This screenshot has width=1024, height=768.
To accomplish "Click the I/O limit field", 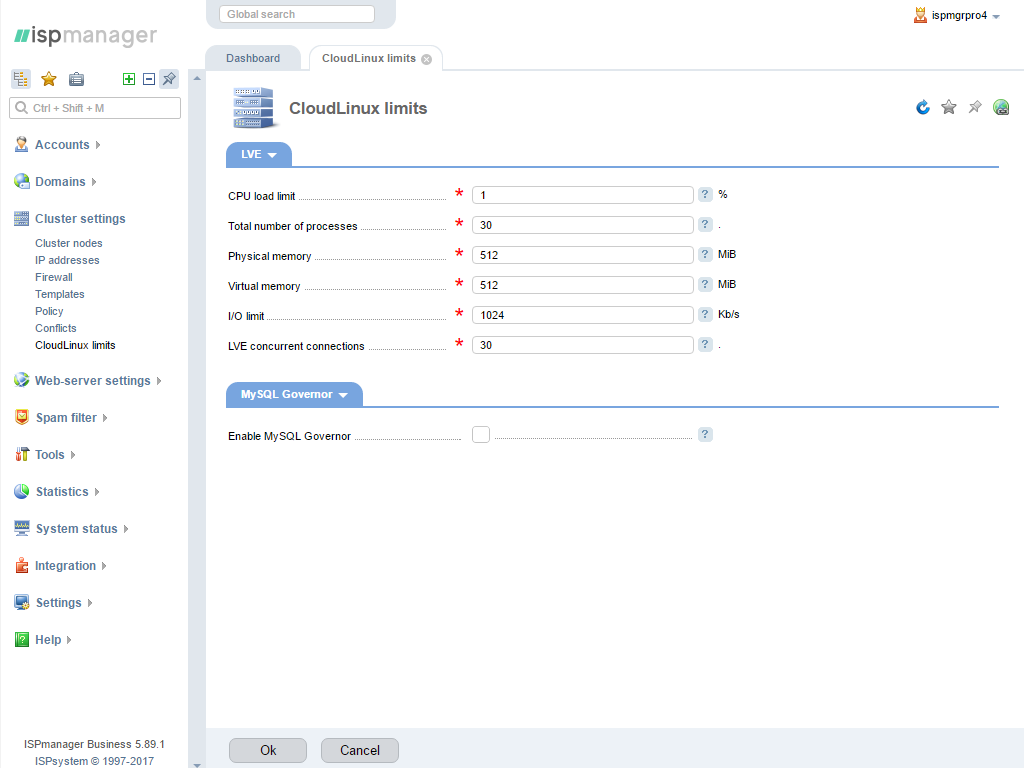I will pyautogui.click(x=583, y=315).
